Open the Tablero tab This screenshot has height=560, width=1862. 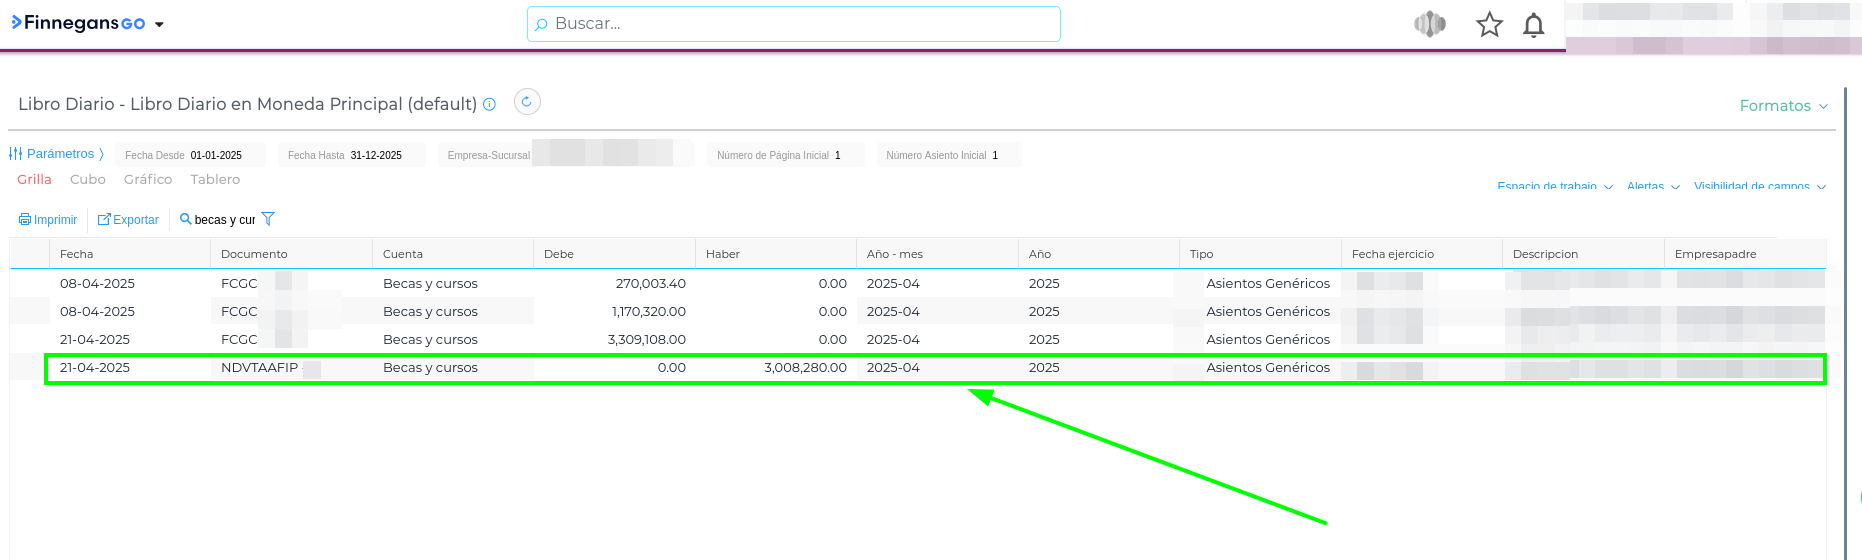click(215, 180)
